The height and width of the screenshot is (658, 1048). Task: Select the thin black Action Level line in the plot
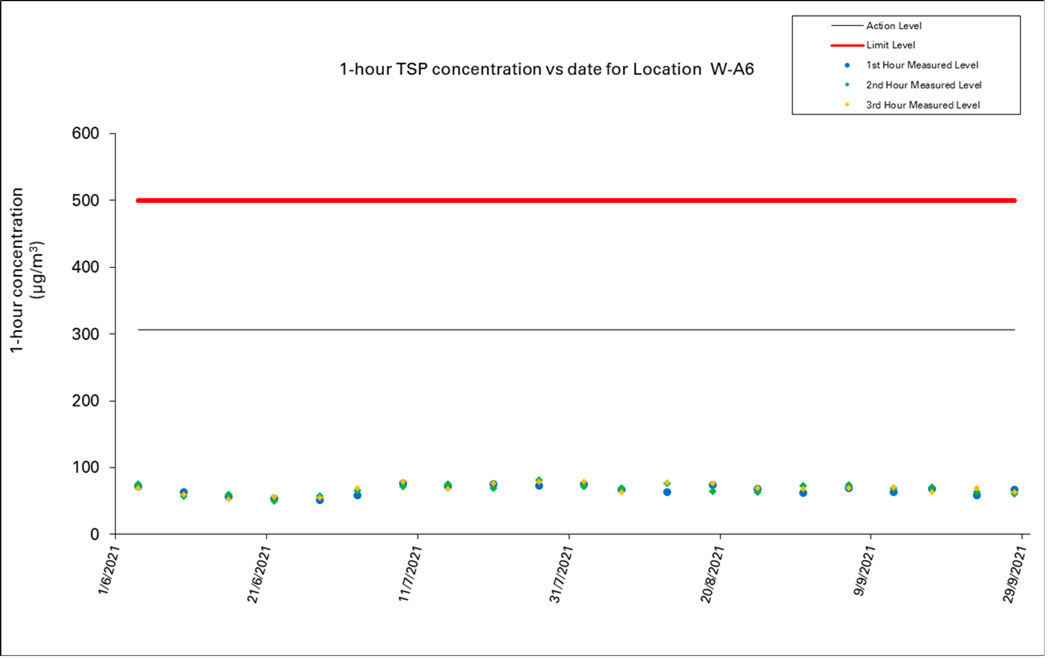(575, 329)
